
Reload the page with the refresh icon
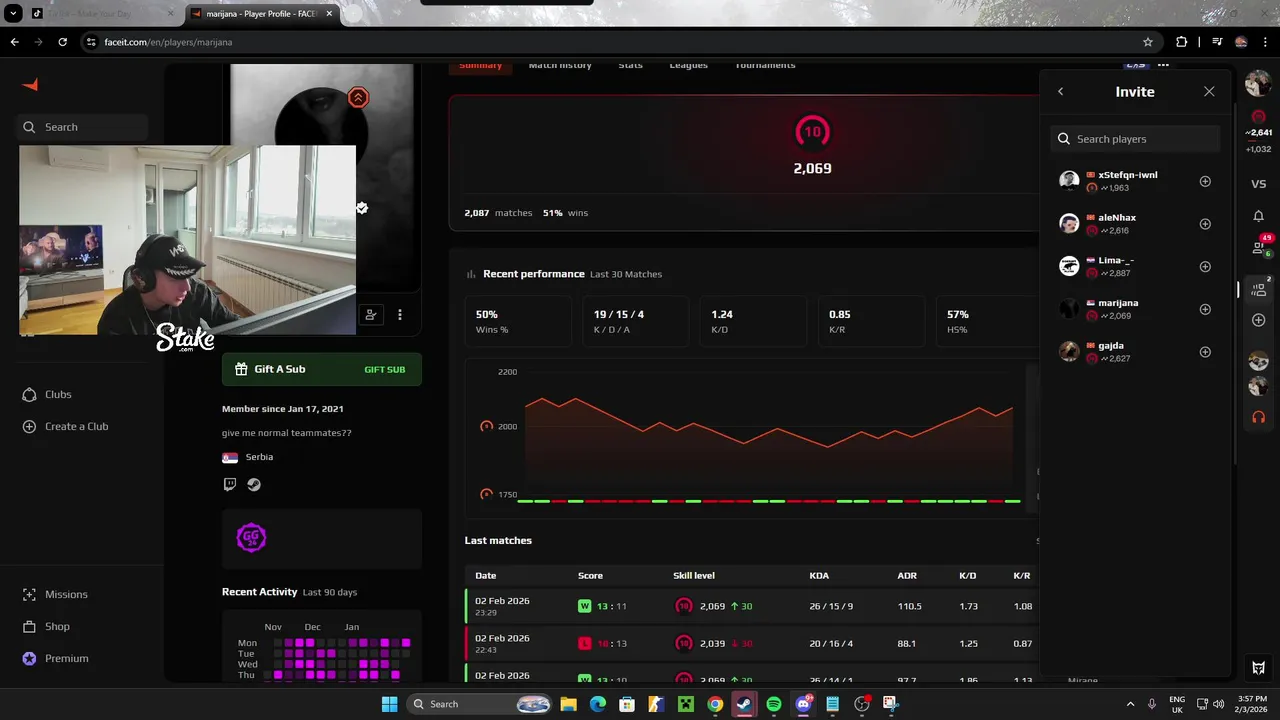tap(62, 42)
